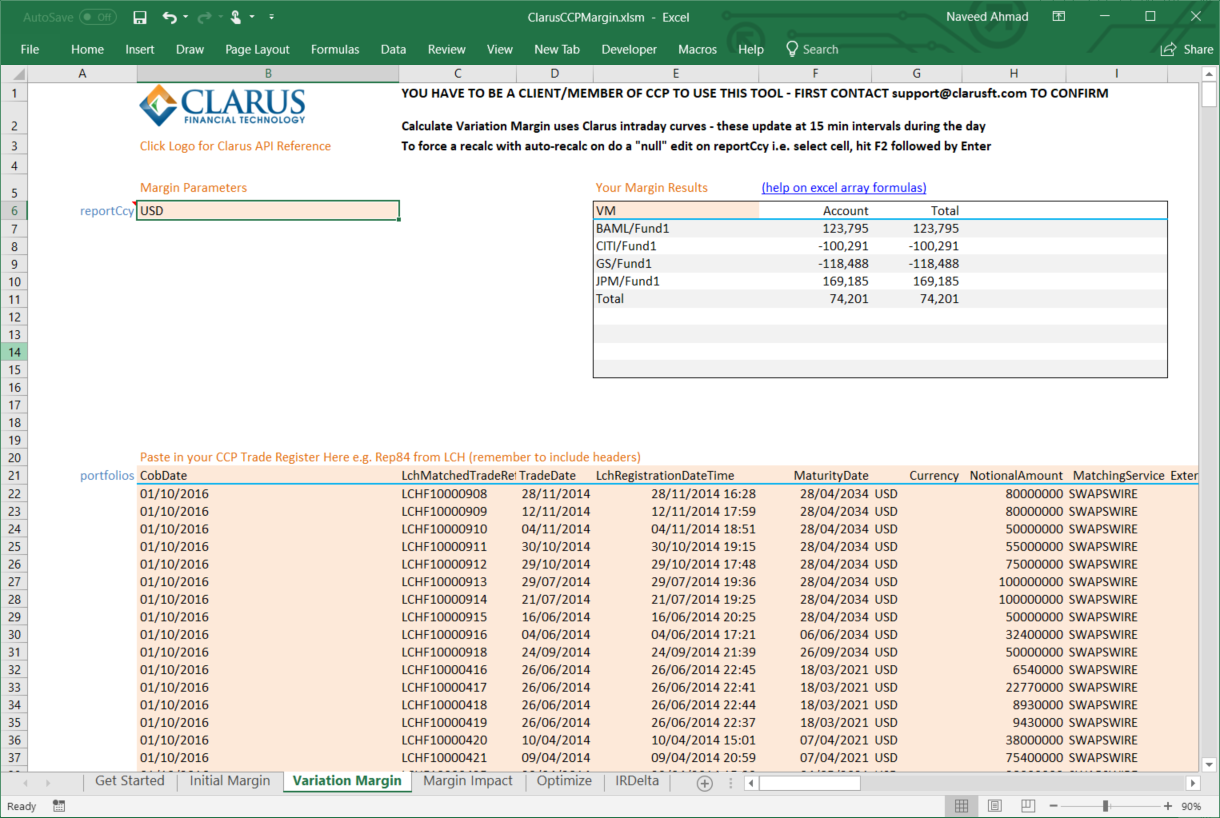Open the Macros ribbon tab
1220x818 pixels.
pyautogui.click(x=697, y=49)
